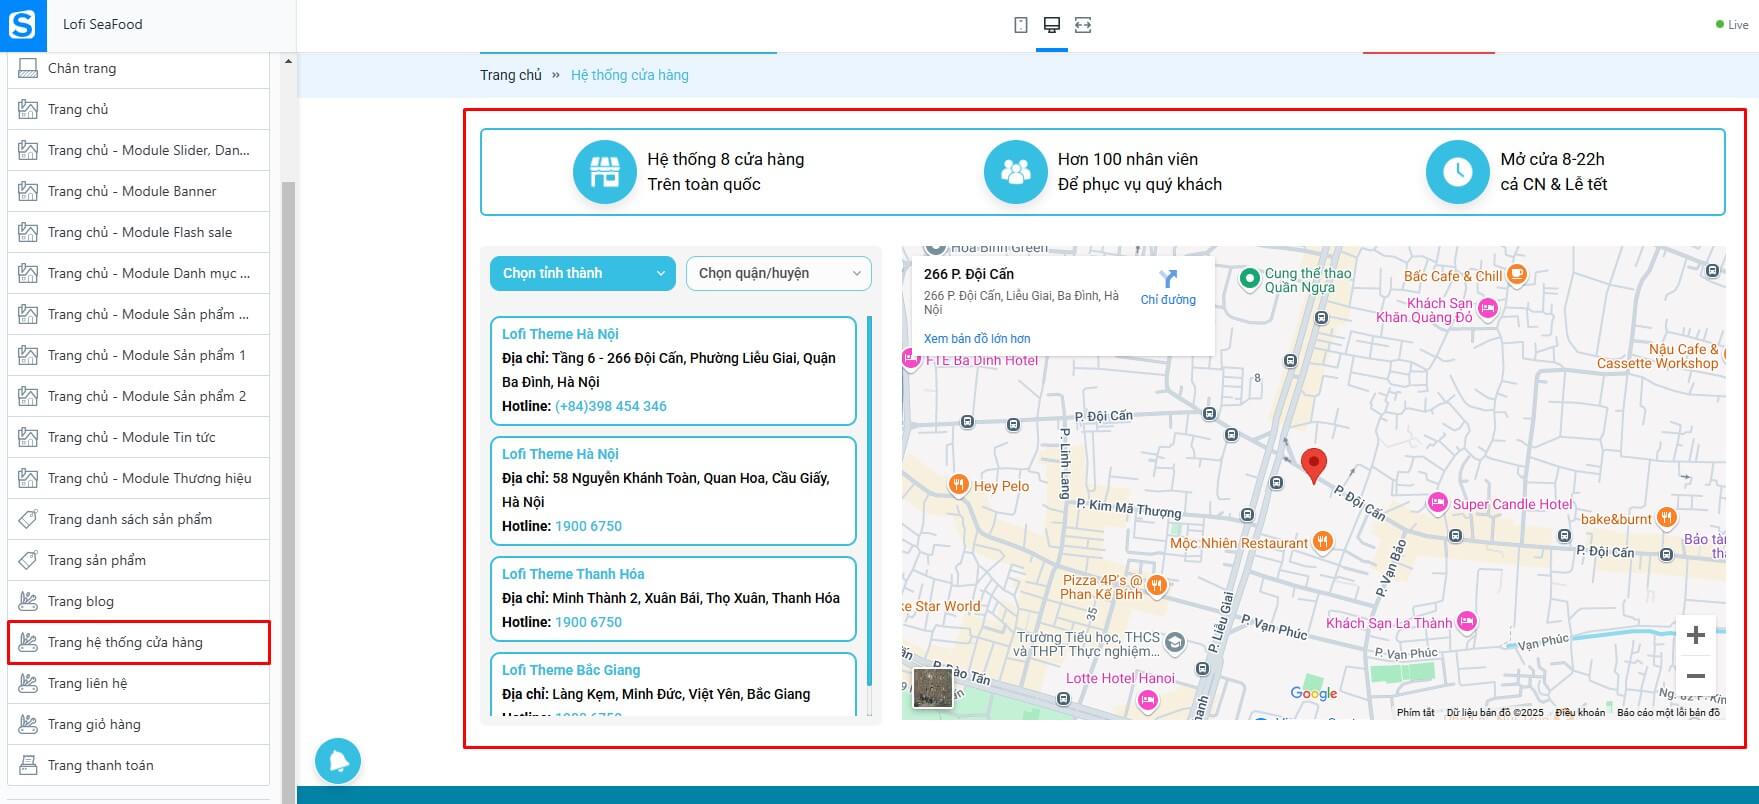Click the Sapo logo icon
Screen dimensions: 1759x804
(23, 25)
